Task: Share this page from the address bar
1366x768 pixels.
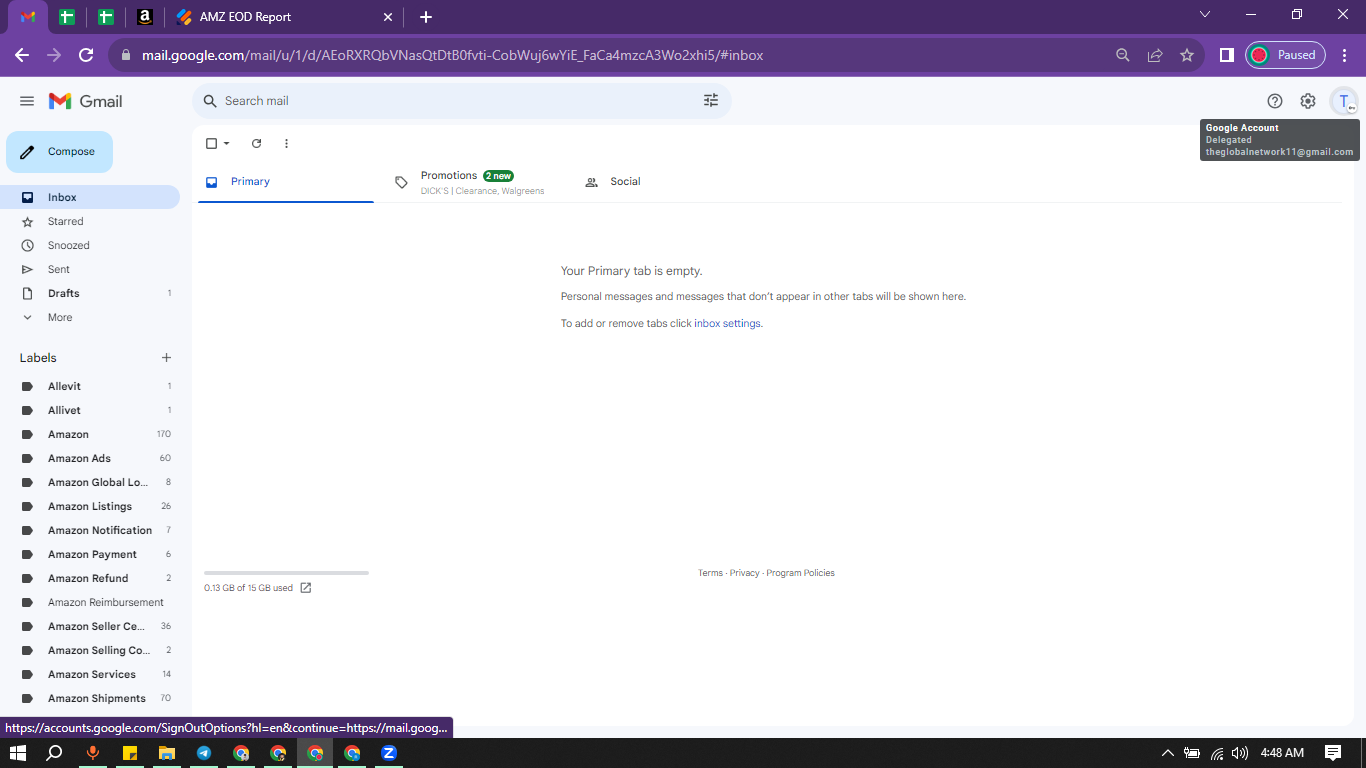Action: (1155, 55)
